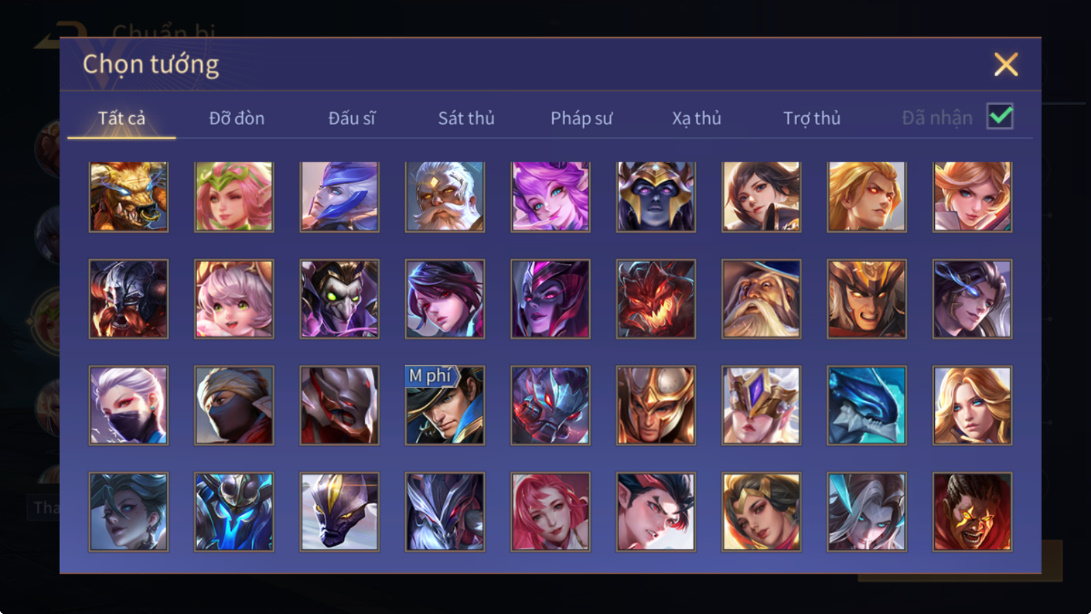
Task: Select the pink-haired girl with leaf crown
Action: pos(234,196)
